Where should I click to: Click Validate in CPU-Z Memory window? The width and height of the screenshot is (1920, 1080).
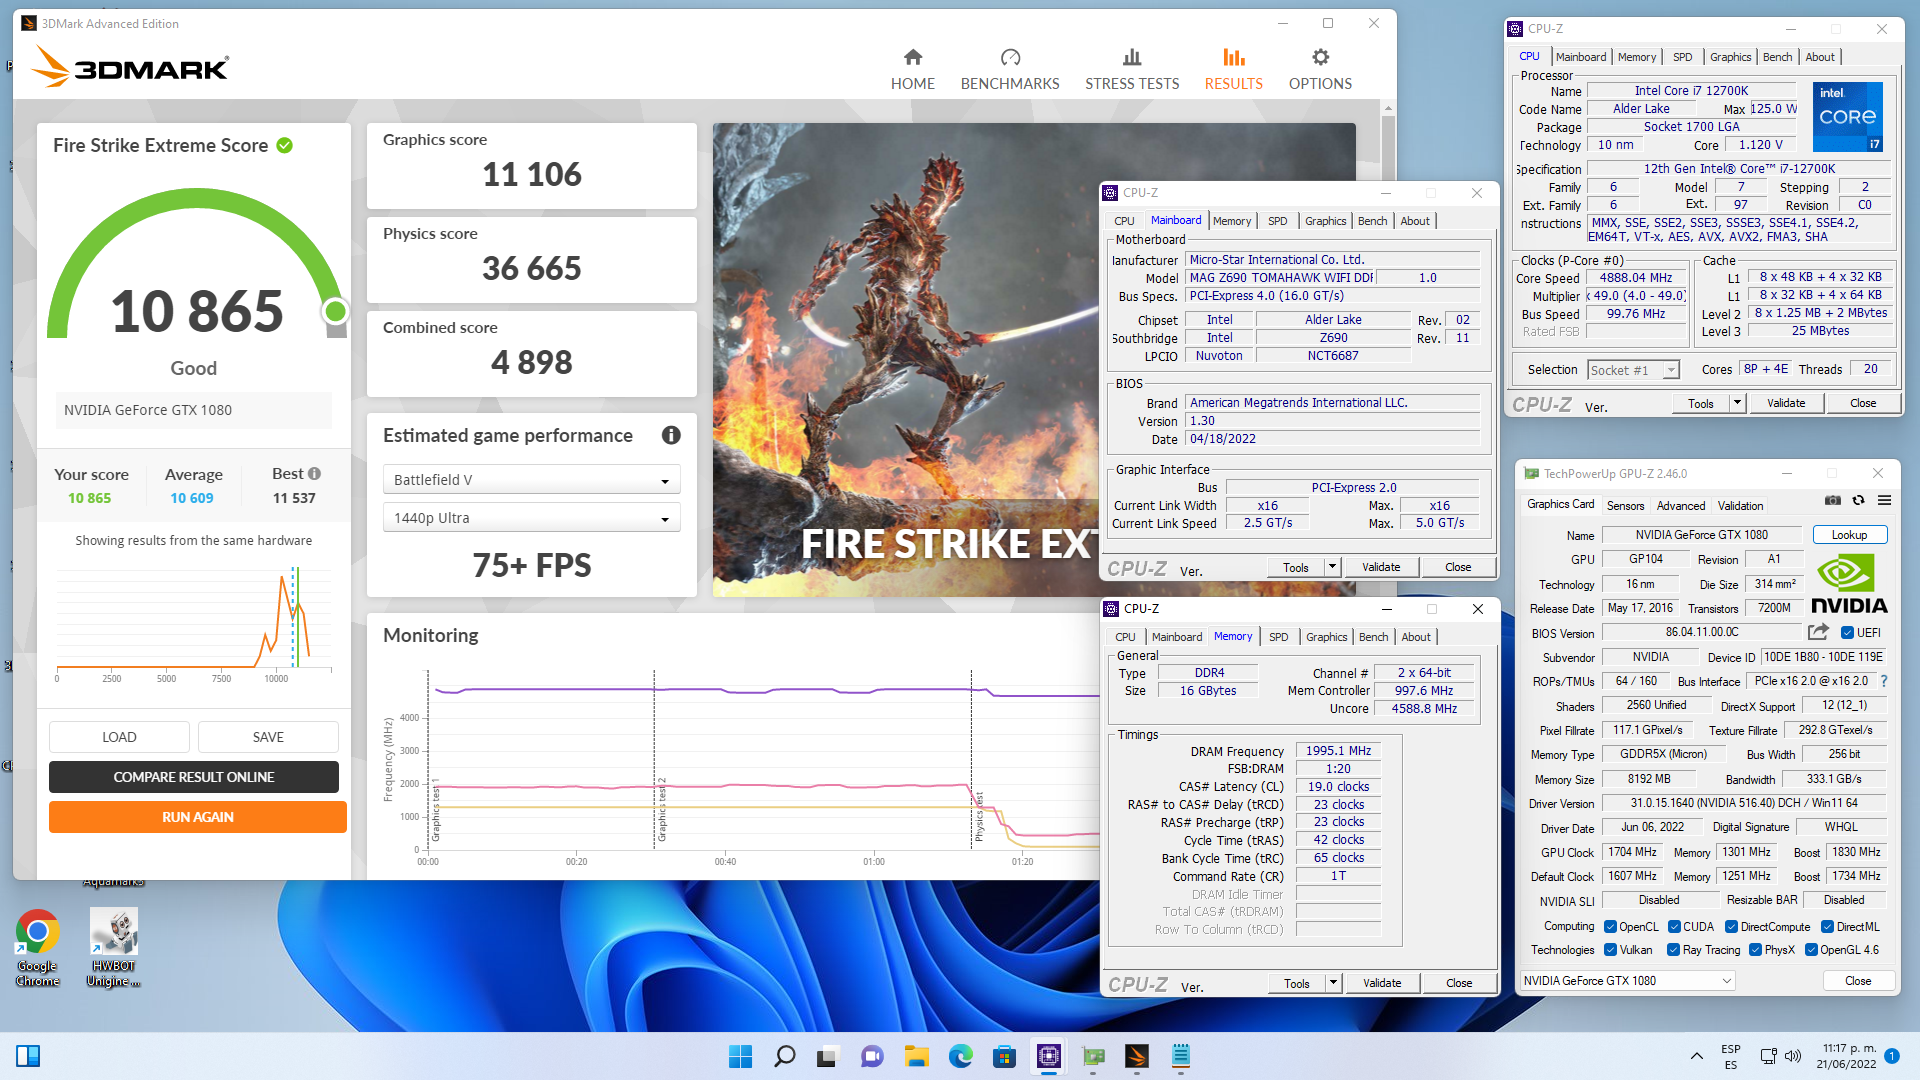[x=1381, y=983]
